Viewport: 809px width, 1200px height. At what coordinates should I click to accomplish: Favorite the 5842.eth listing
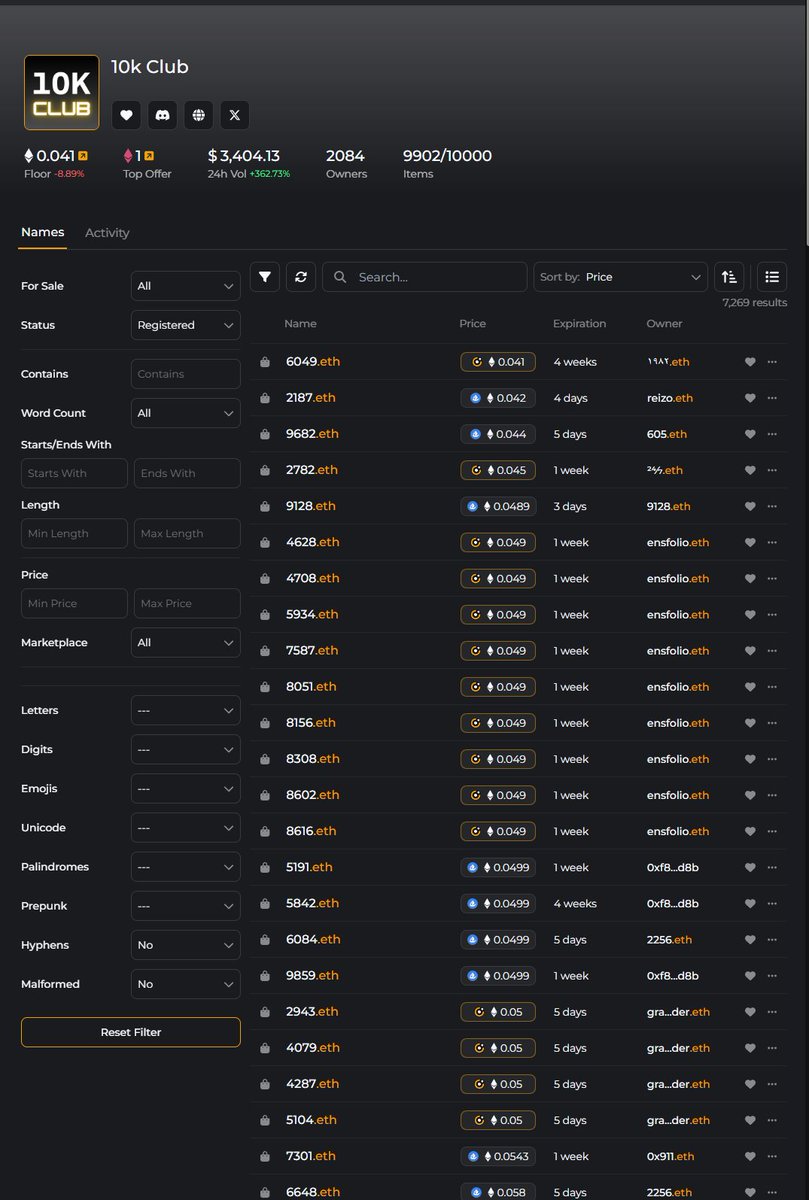(x=750, y=903)
